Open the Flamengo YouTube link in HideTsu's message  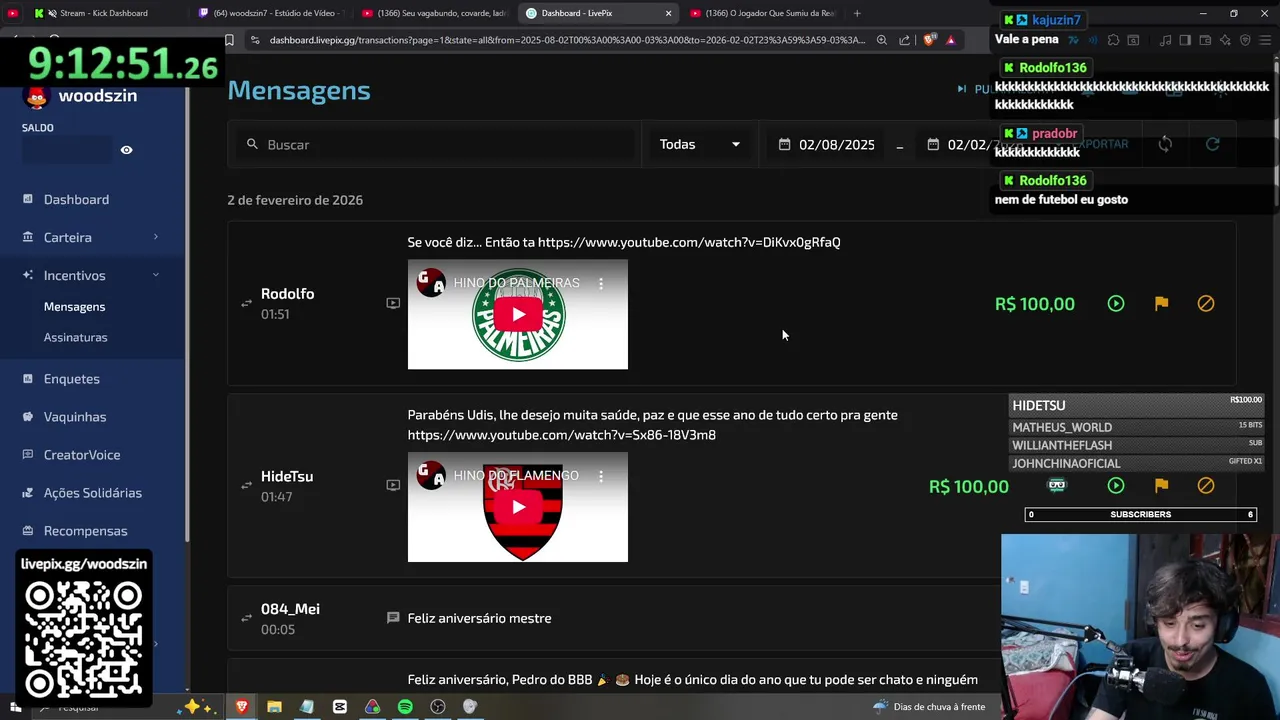click(562, 435)
